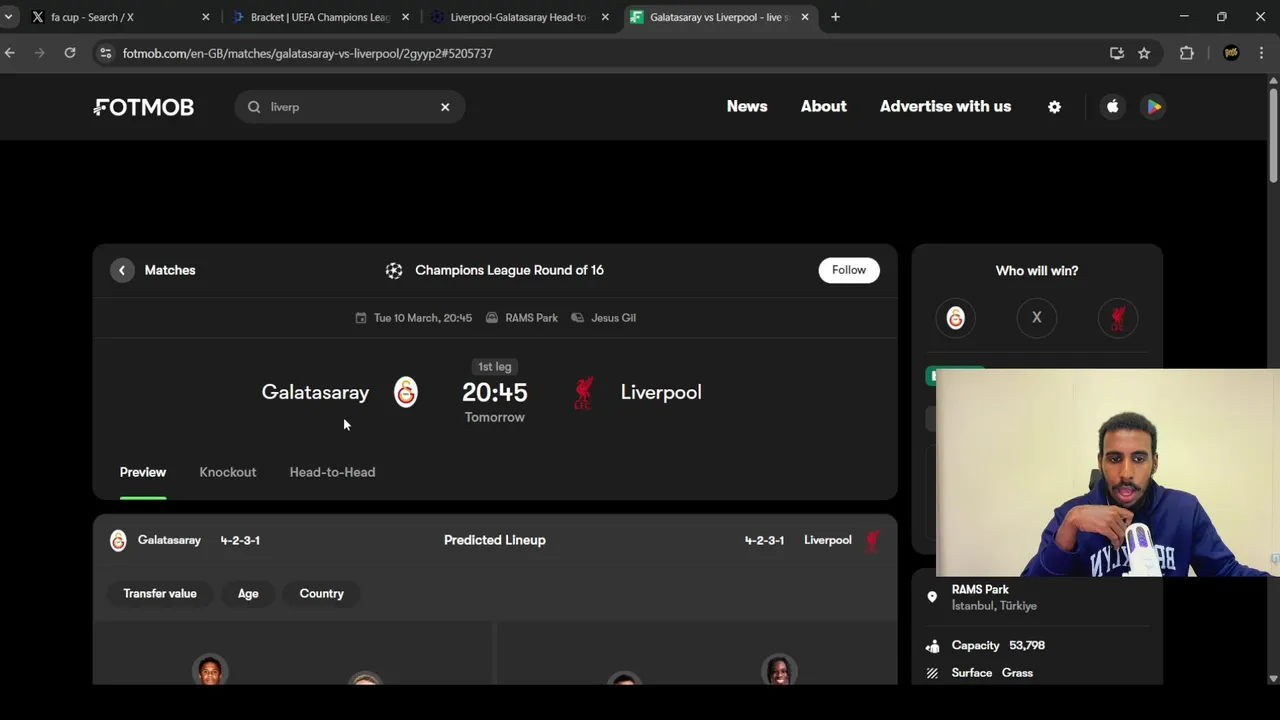1280x720 pixels.
Task: Switch to the Bracket UEFA Champions League tab
Action: coord(320,17)
